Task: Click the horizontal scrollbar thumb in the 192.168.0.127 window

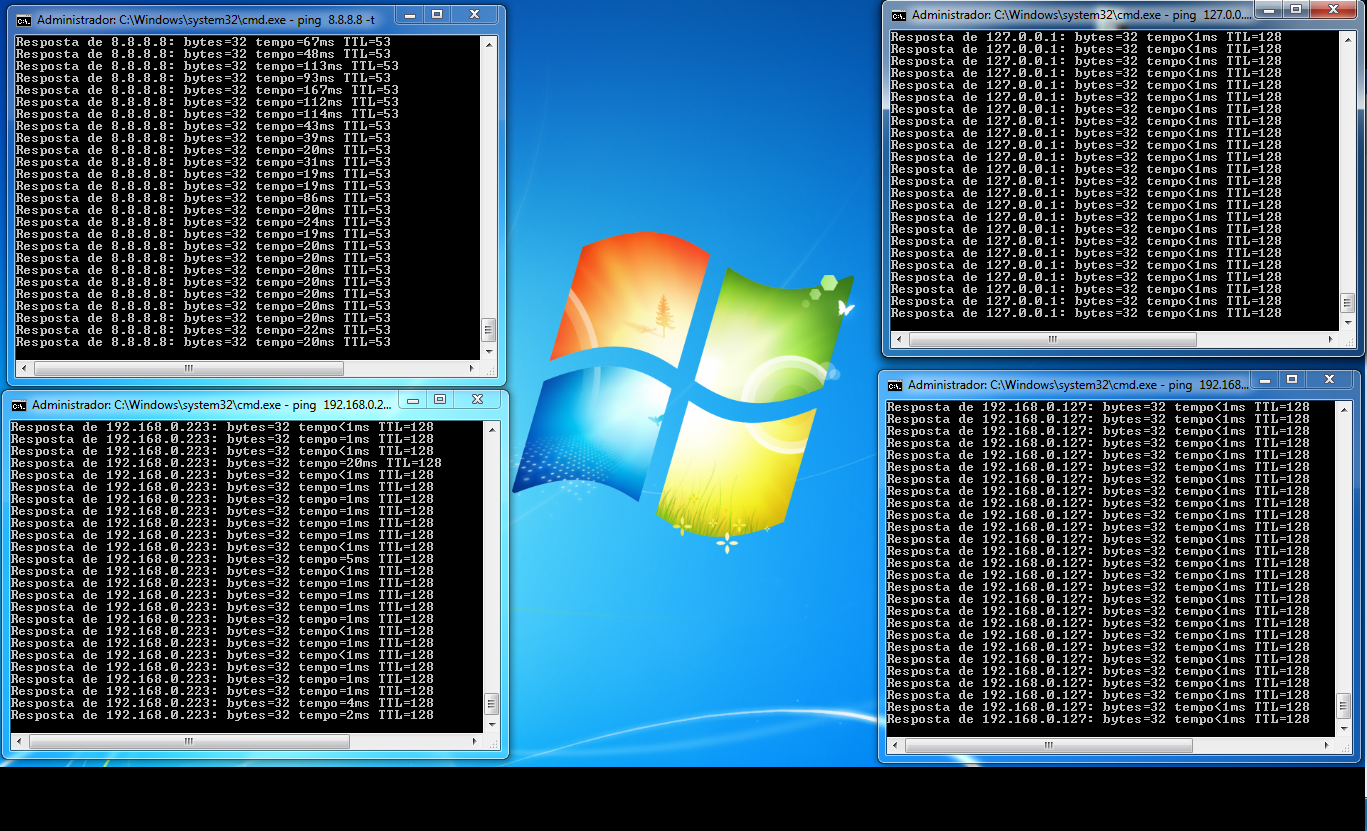Action: (x=1048, y=746)
